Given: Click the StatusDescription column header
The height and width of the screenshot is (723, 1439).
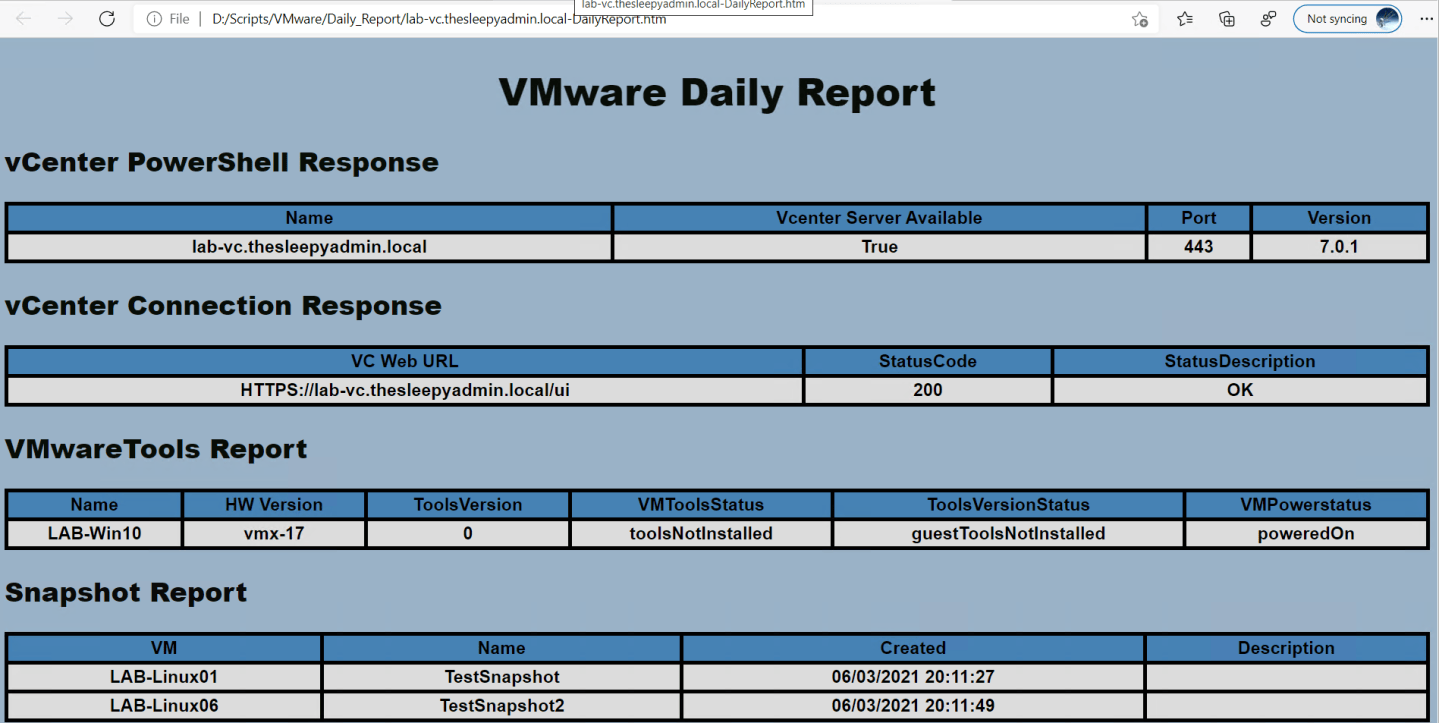Looking at the screenshot, I should tap(1240, 361).
